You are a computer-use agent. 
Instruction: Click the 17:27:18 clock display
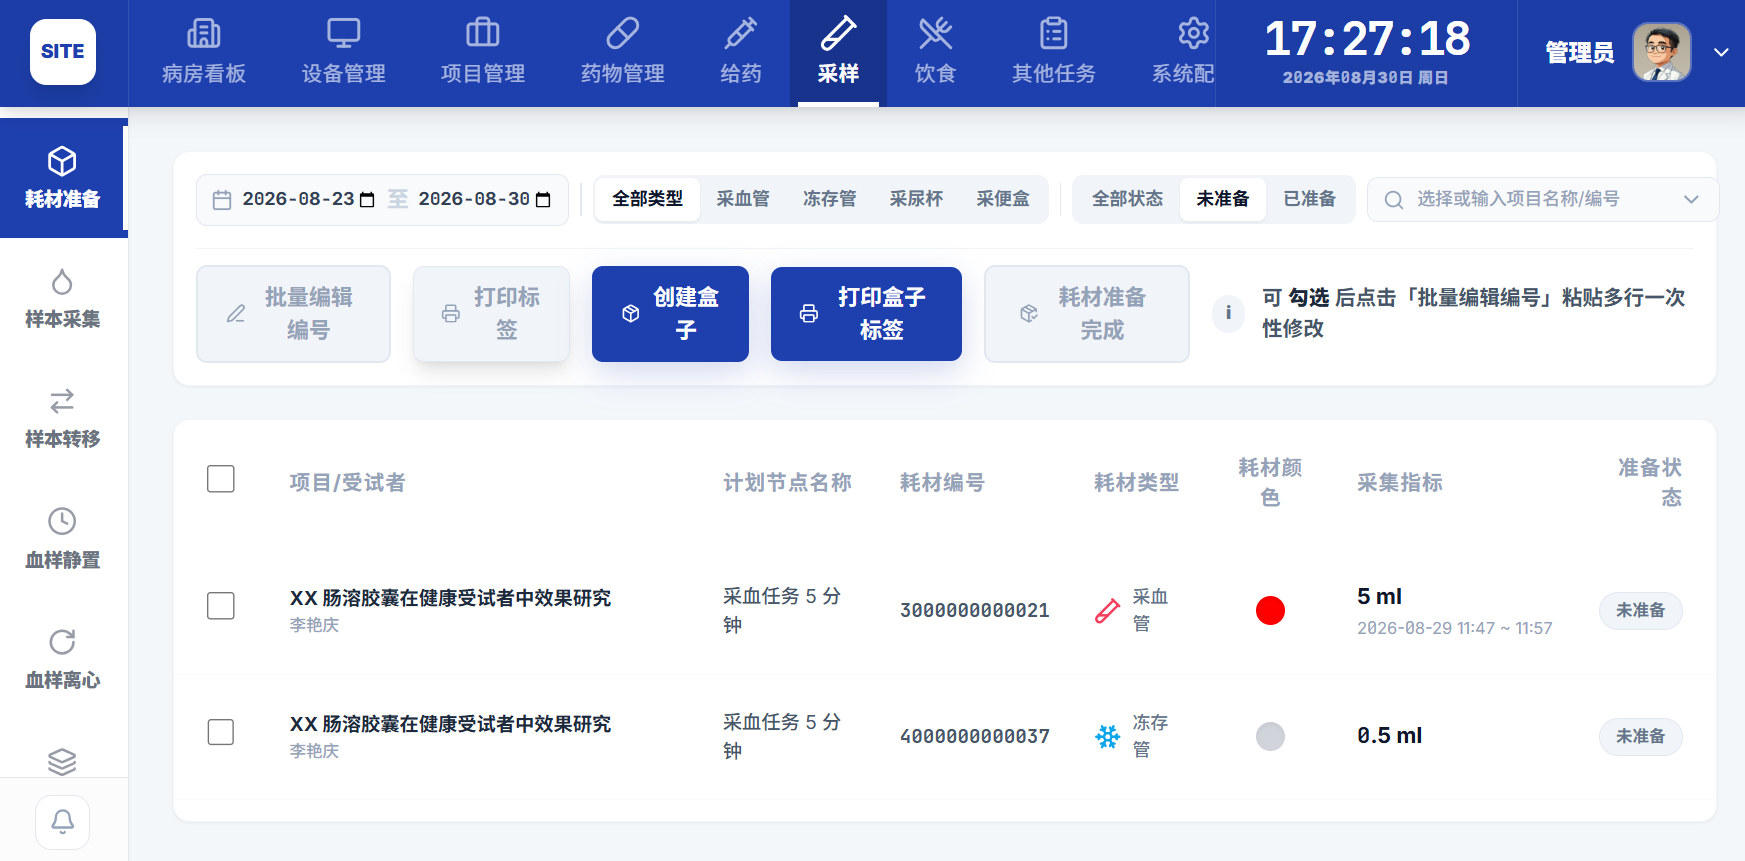coord(1367,39)
